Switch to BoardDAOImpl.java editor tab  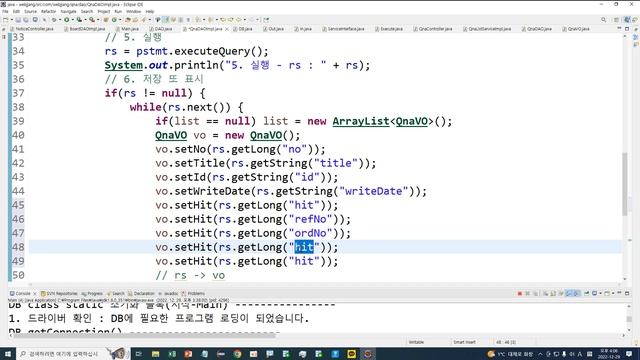(84, 29)
